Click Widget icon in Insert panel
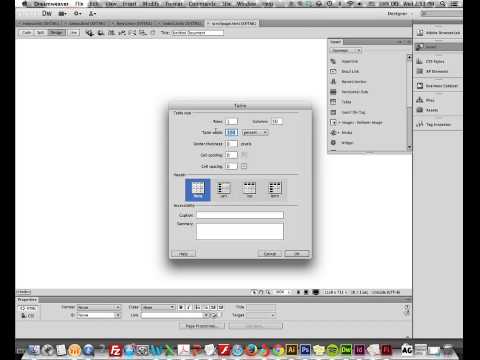 pyautogui.click(x=333, y=143)
